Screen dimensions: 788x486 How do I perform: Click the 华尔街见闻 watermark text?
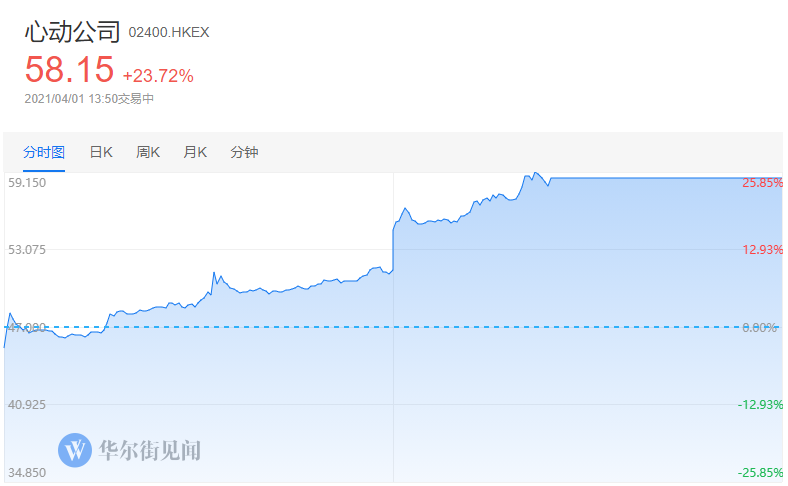(x=150, y=450)
